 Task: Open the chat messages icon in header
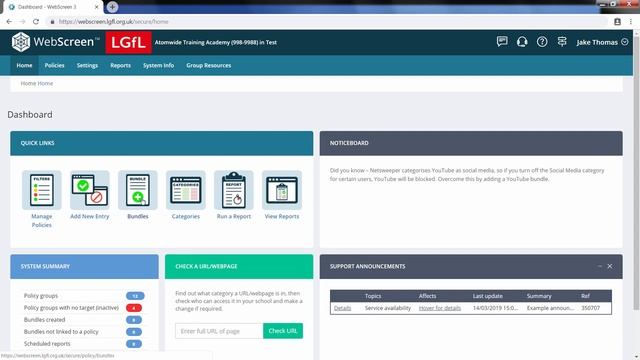coord(502,42)
